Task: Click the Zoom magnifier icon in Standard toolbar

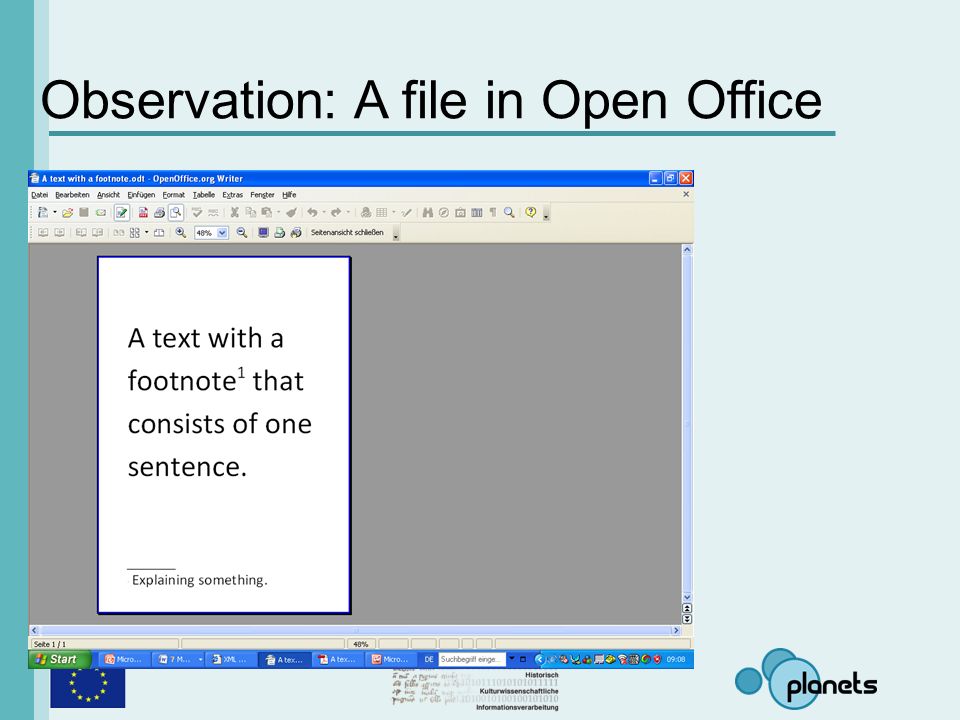Action: [509, 212]
